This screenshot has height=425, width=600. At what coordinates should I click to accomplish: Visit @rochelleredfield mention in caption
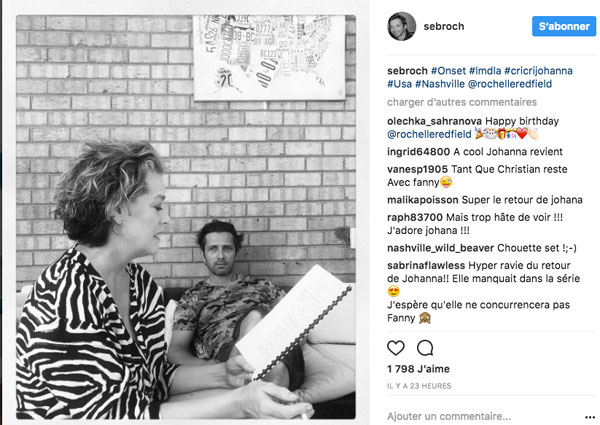click(510, 84)
